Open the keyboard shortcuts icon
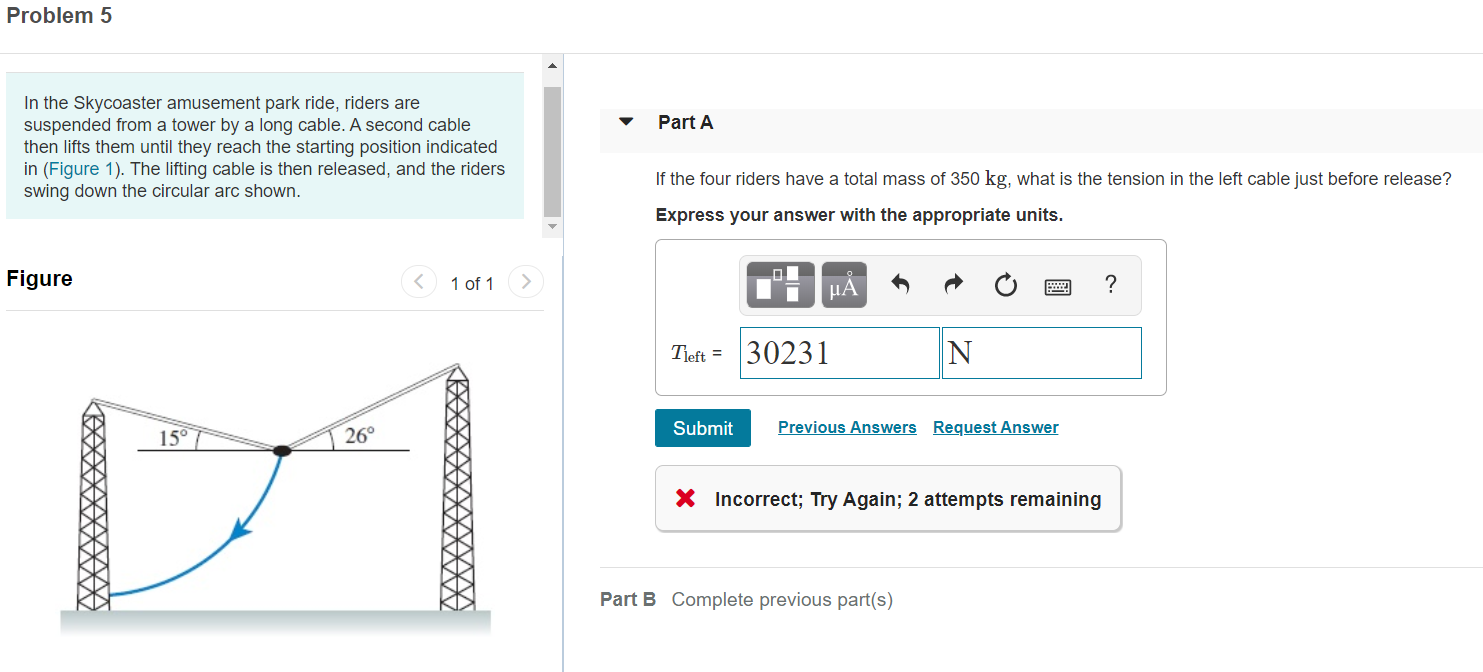 1058,287
